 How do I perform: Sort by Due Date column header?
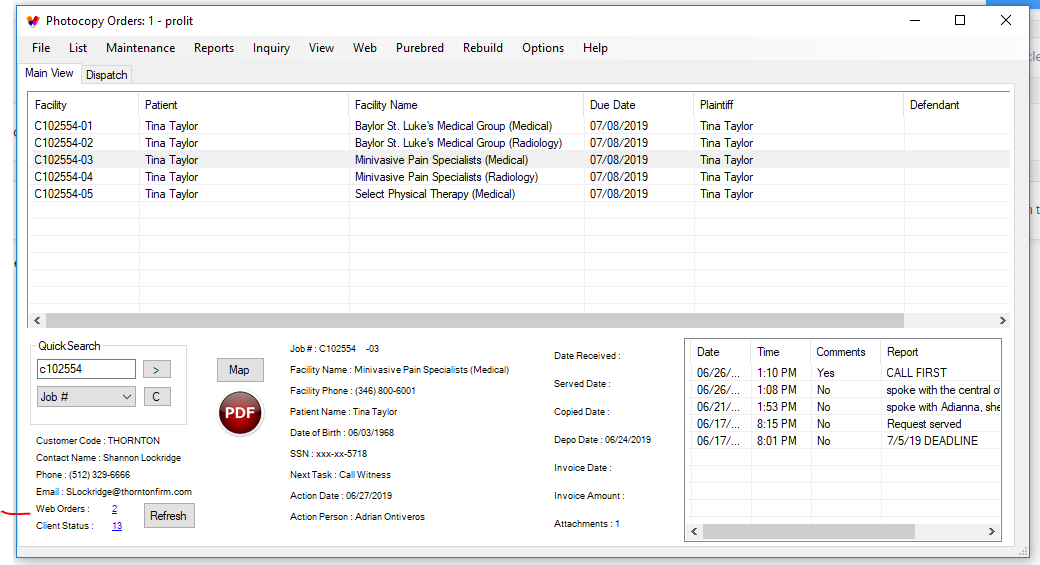click(639, 105)
